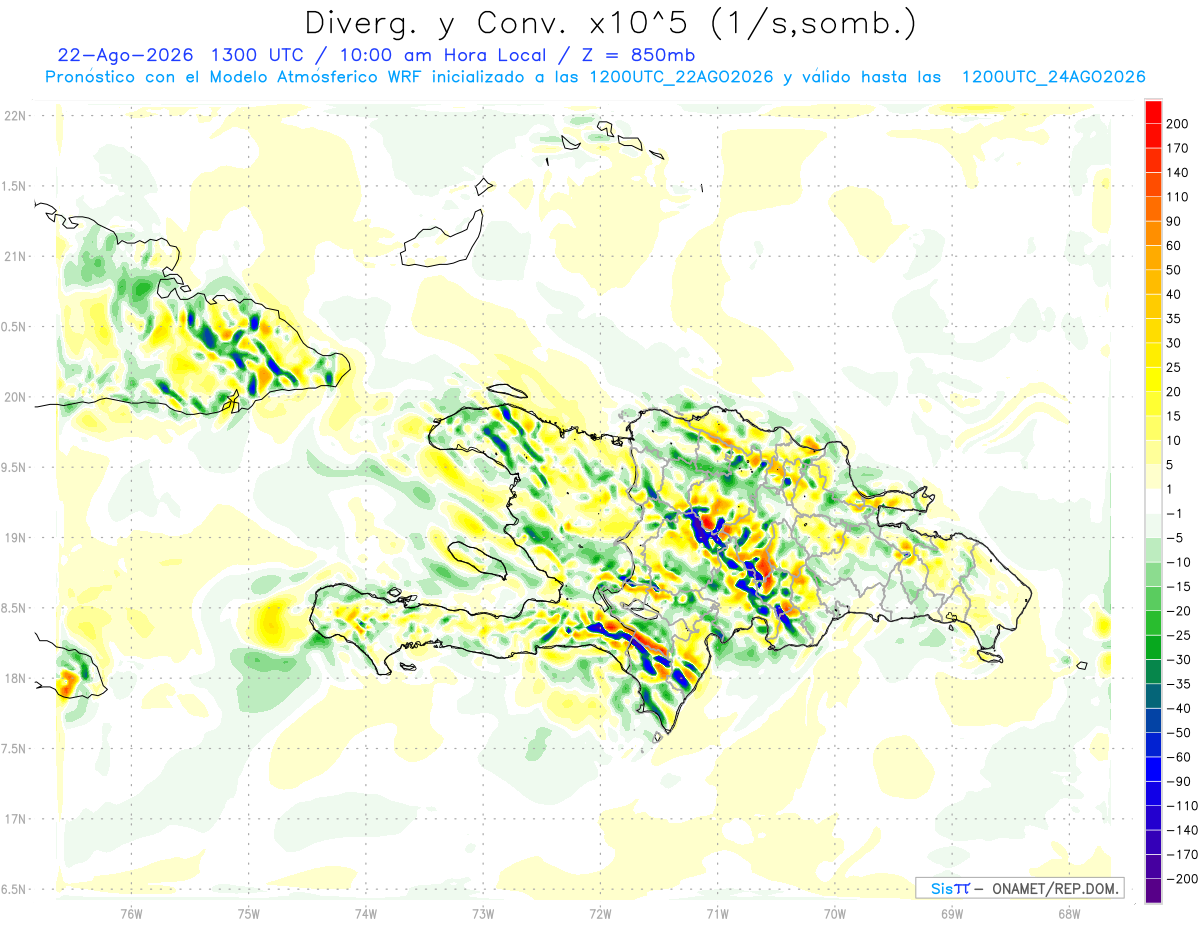The image size is (1200, 927).
Task: Click the "110" colorbar label
Action: (1177, 197)
